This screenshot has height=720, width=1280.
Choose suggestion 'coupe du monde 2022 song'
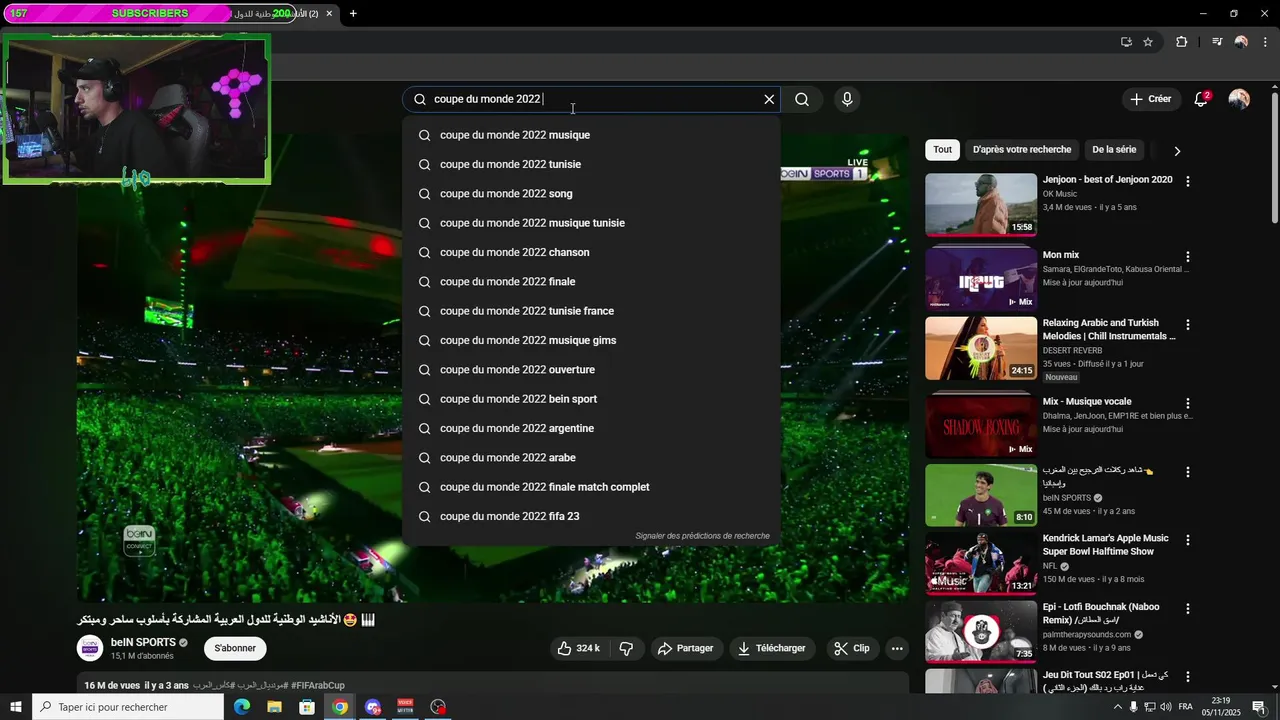pyautogui.click(x=591, y=194)
